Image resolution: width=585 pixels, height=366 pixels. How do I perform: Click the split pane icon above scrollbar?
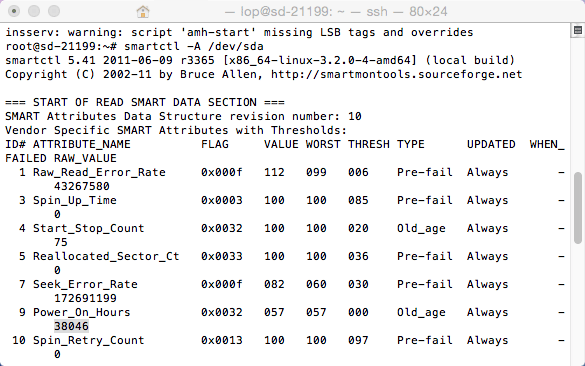click(578, 30)
